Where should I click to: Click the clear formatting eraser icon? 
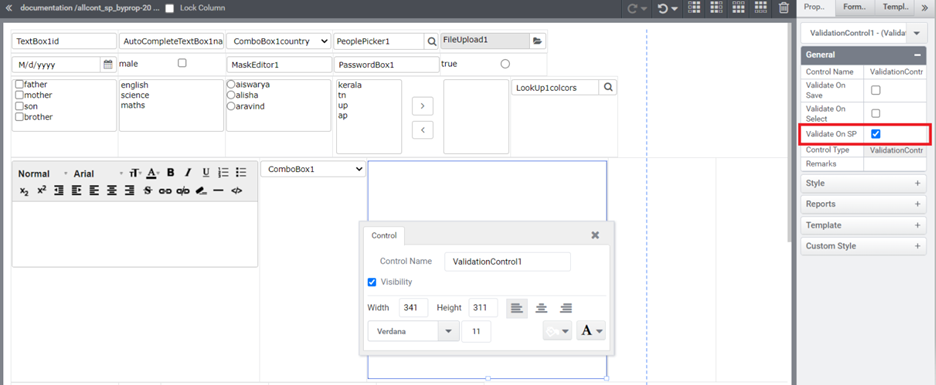201,190
